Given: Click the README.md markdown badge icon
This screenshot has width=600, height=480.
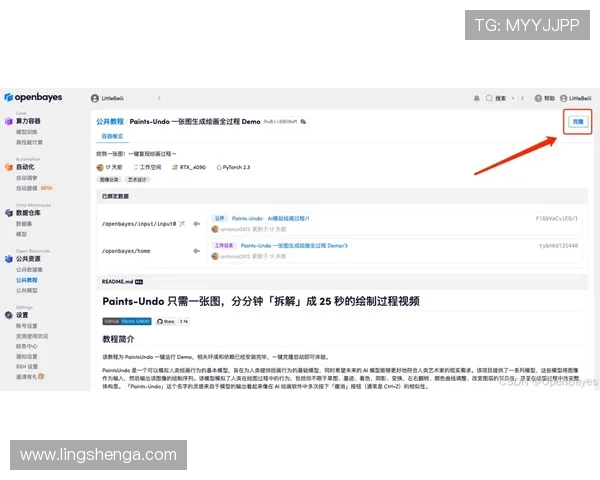Looking at the screenshot, I should pos(139,282).
